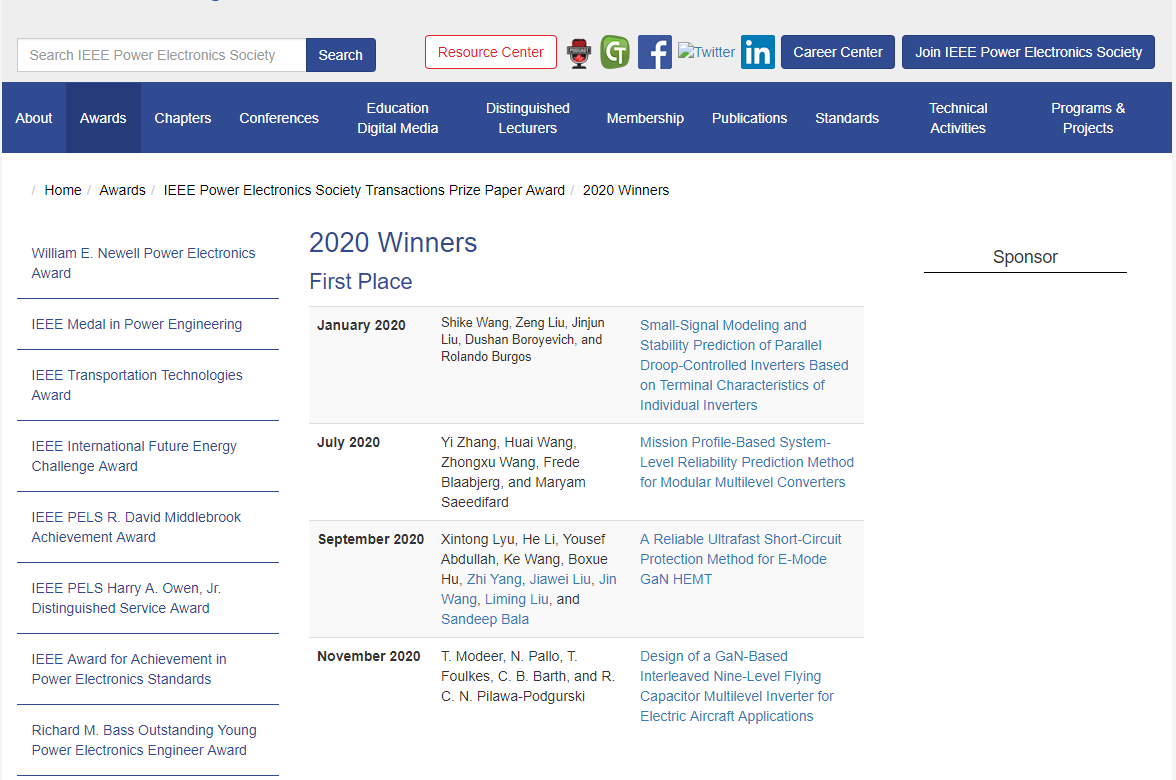The image size is (1176, 780).
Task: Open the About menu
Action: pyautogui.click(x=34, y=118)
